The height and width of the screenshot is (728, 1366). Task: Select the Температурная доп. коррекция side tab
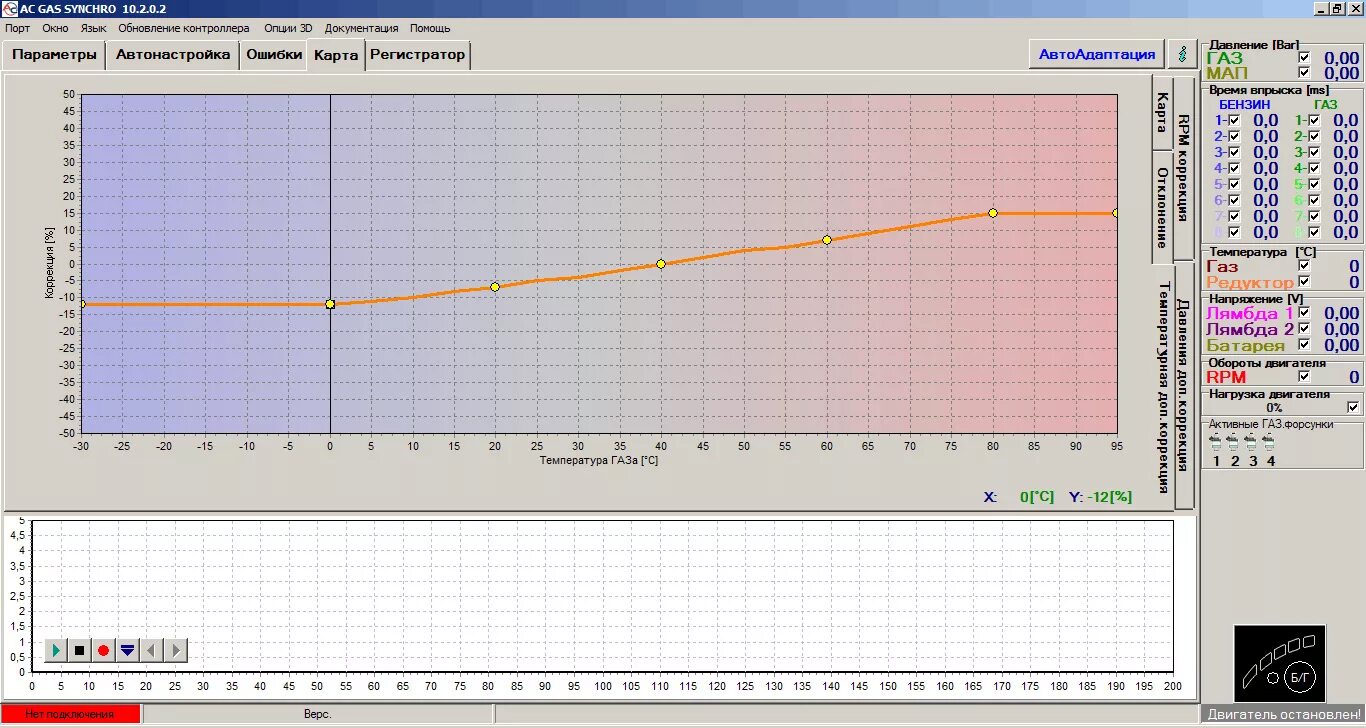(x=1163, y=386)
